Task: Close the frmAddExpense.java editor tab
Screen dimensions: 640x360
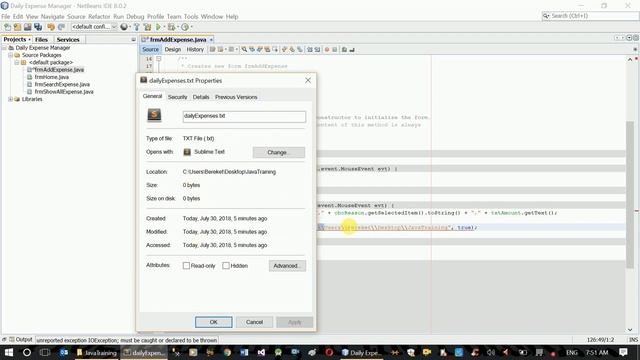Action: (x=211, y=40)
